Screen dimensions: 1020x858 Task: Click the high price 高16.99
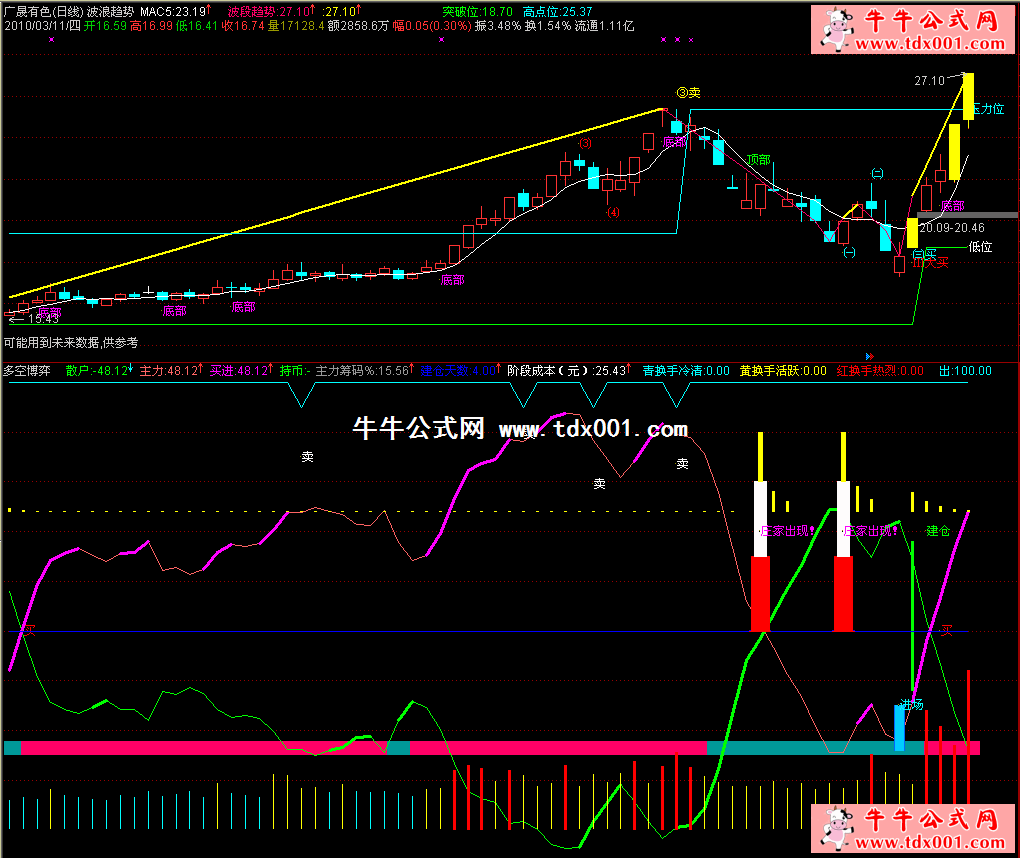click(151, 26)
